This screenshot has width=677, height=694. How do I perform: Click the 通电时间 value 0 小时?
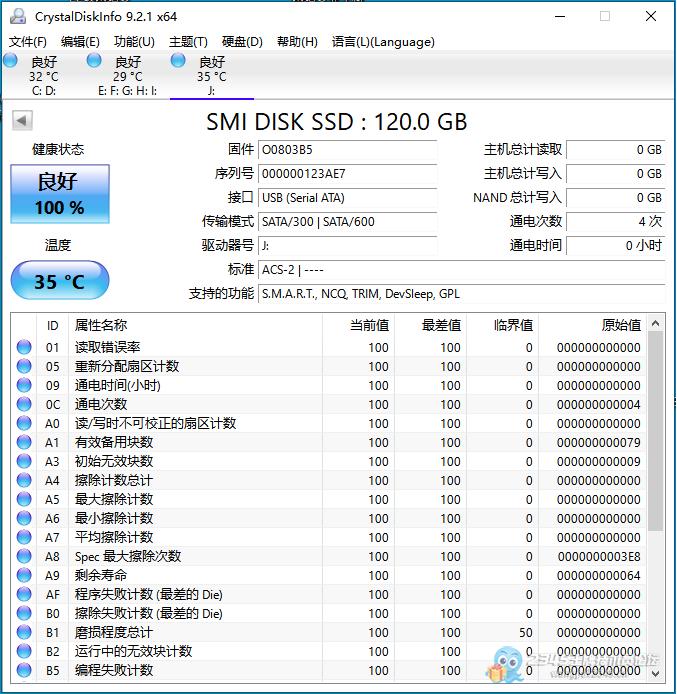click(x=615, y=246)
